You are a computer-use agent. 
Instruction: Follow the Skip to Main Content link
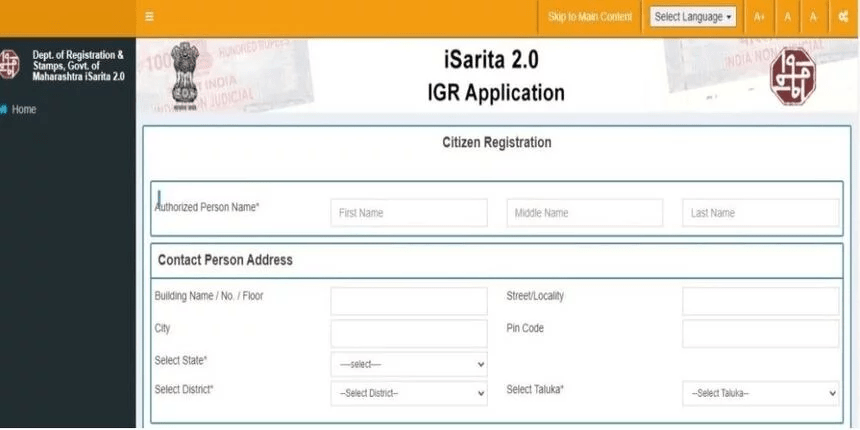pyautogui.click(x=590, y=17)
